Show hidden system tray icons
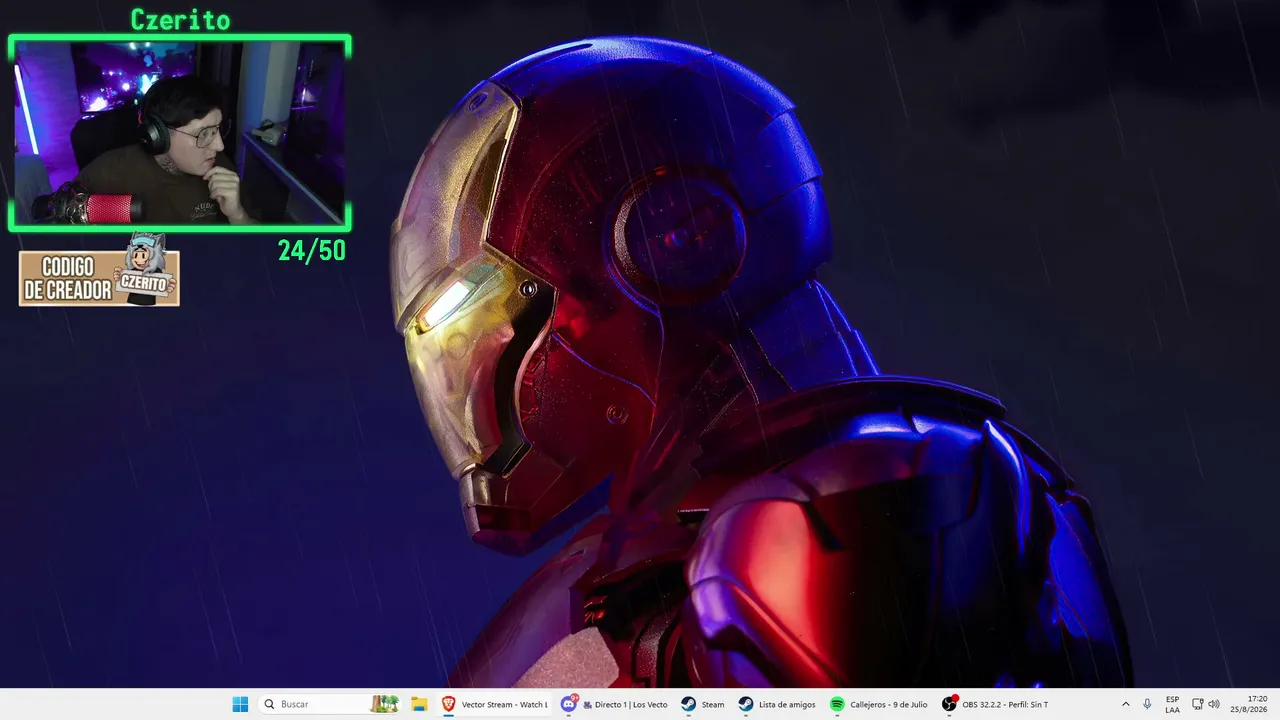 1125,704
